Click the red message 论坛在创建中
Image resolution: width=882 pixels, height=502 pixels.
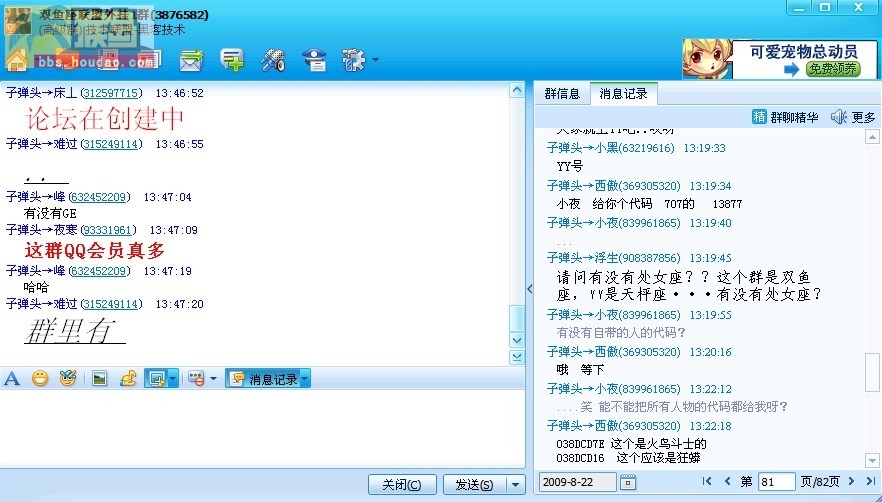tap(105, 118)
